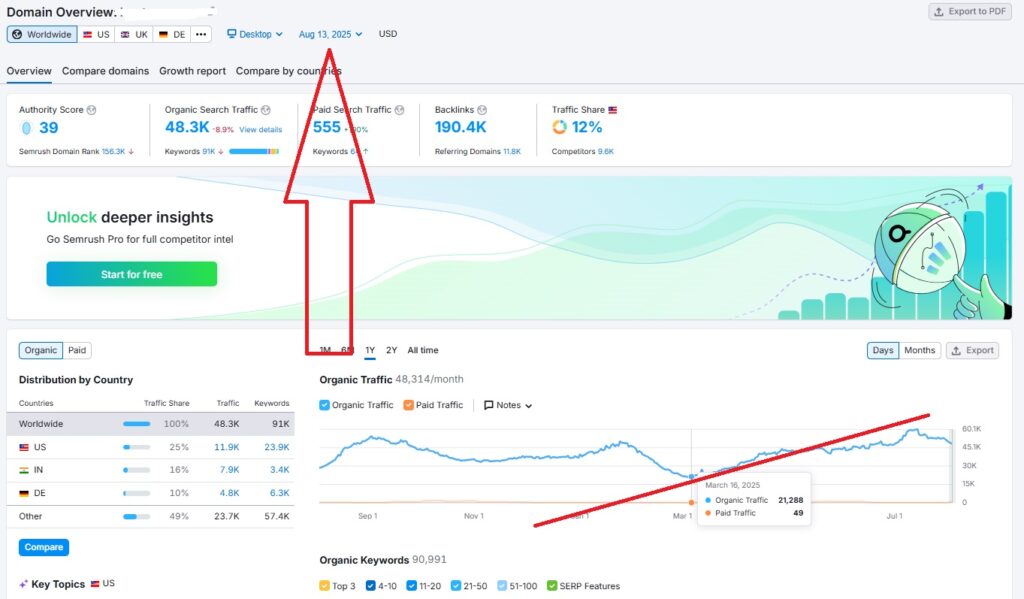The image size is (1024, 599).
Task: Click US keywords value 23.9K
Action: 277,447
